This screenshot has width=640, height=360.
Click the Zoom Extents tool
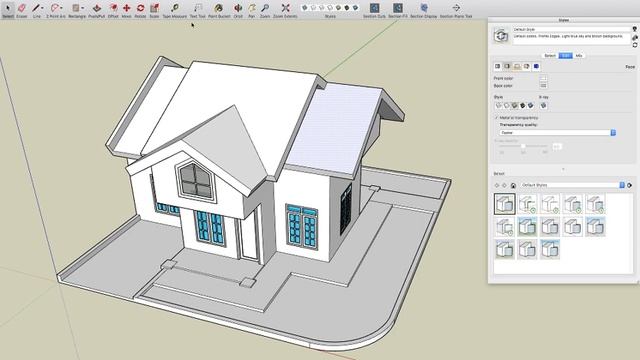(285, 8)
